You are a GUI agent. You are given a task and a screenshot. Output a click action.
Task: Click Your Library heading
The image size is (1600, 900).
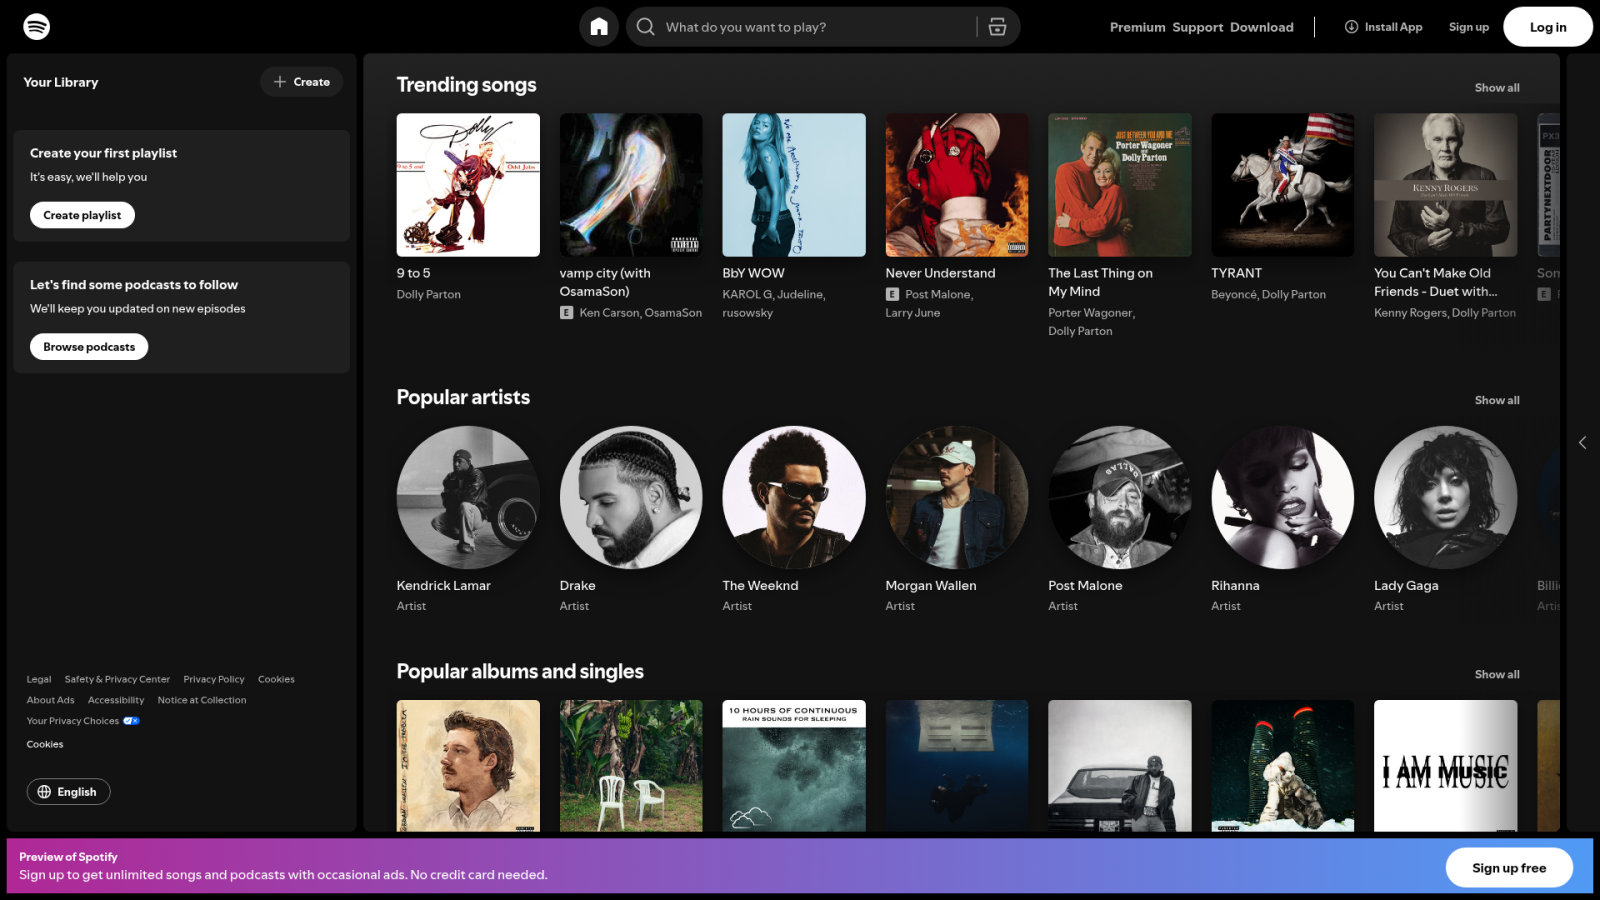click(x=61, y=82)
